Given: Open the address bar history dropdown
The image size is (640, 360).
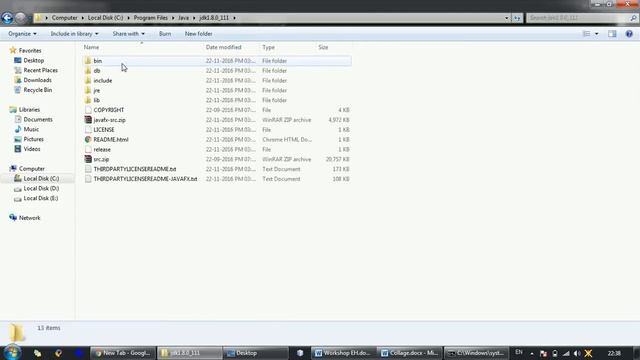Looking at the screenshot, I should pyautogui.click(x=507, y=18).
